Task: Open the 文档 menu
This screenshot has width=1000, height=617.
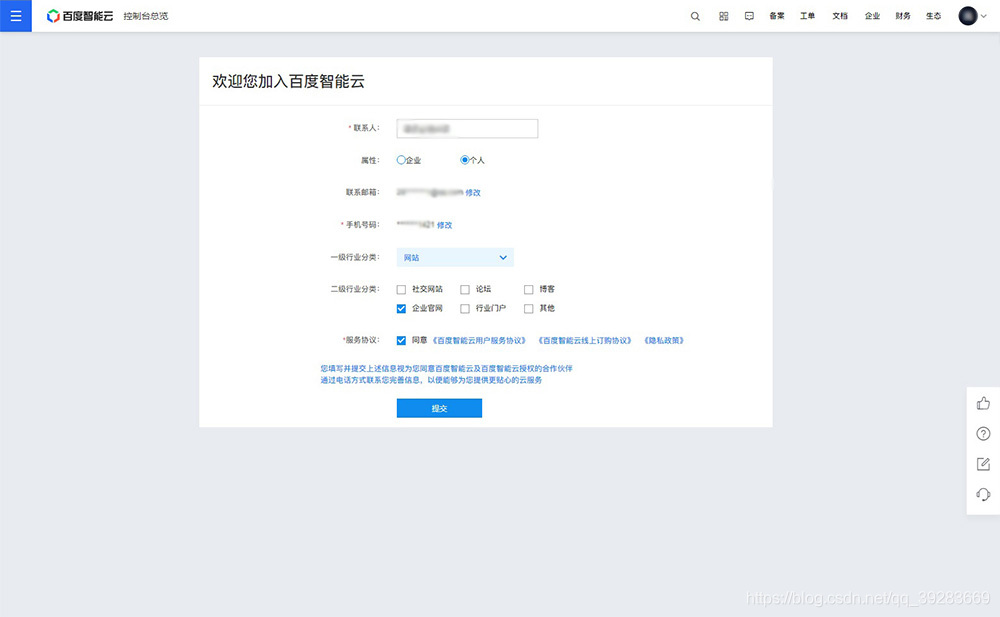Action: [840, 17]
